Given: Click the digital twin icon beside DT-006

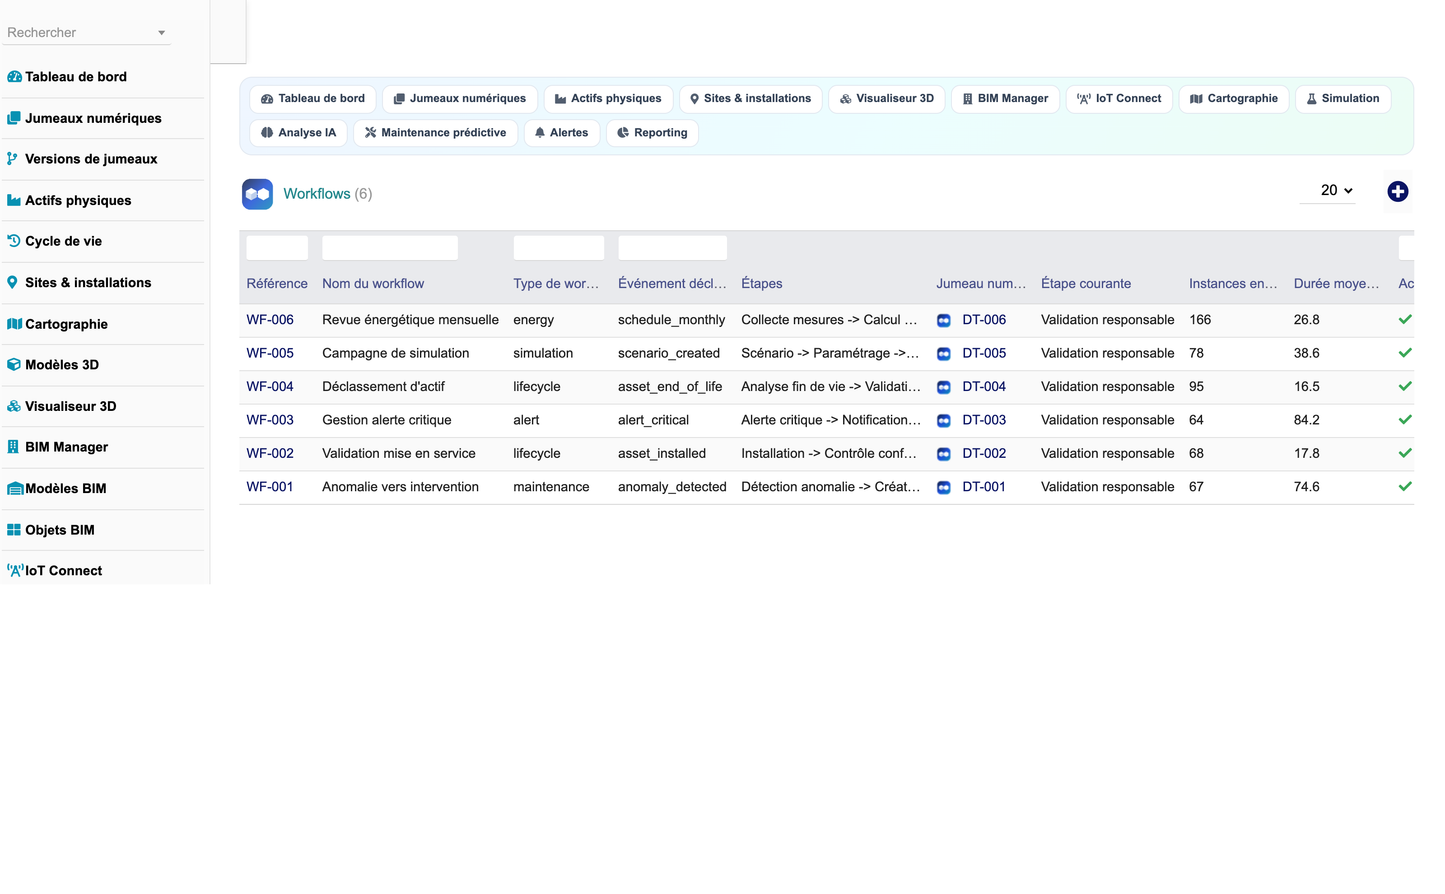Looking at the screenshot, I should 944,321.
